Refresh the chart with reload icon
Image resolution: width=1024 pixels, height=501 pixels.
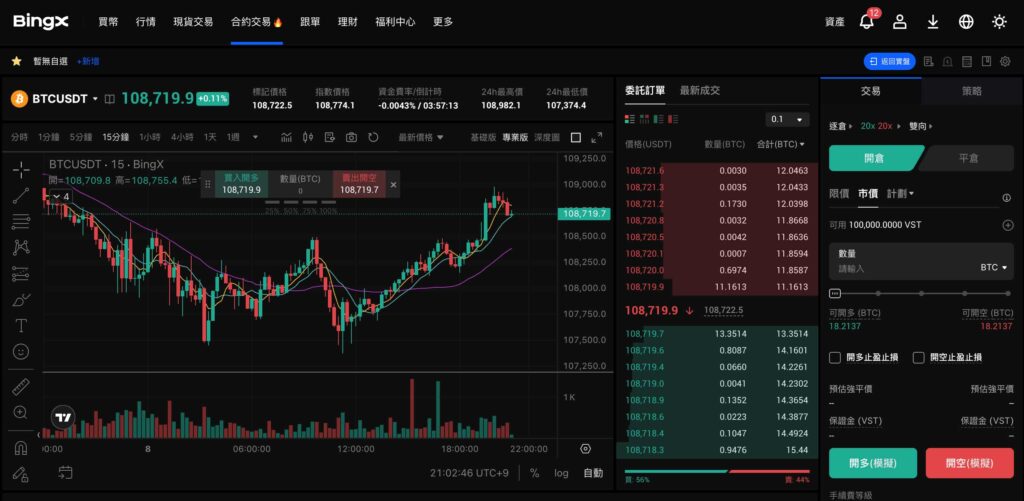point(374,137)
